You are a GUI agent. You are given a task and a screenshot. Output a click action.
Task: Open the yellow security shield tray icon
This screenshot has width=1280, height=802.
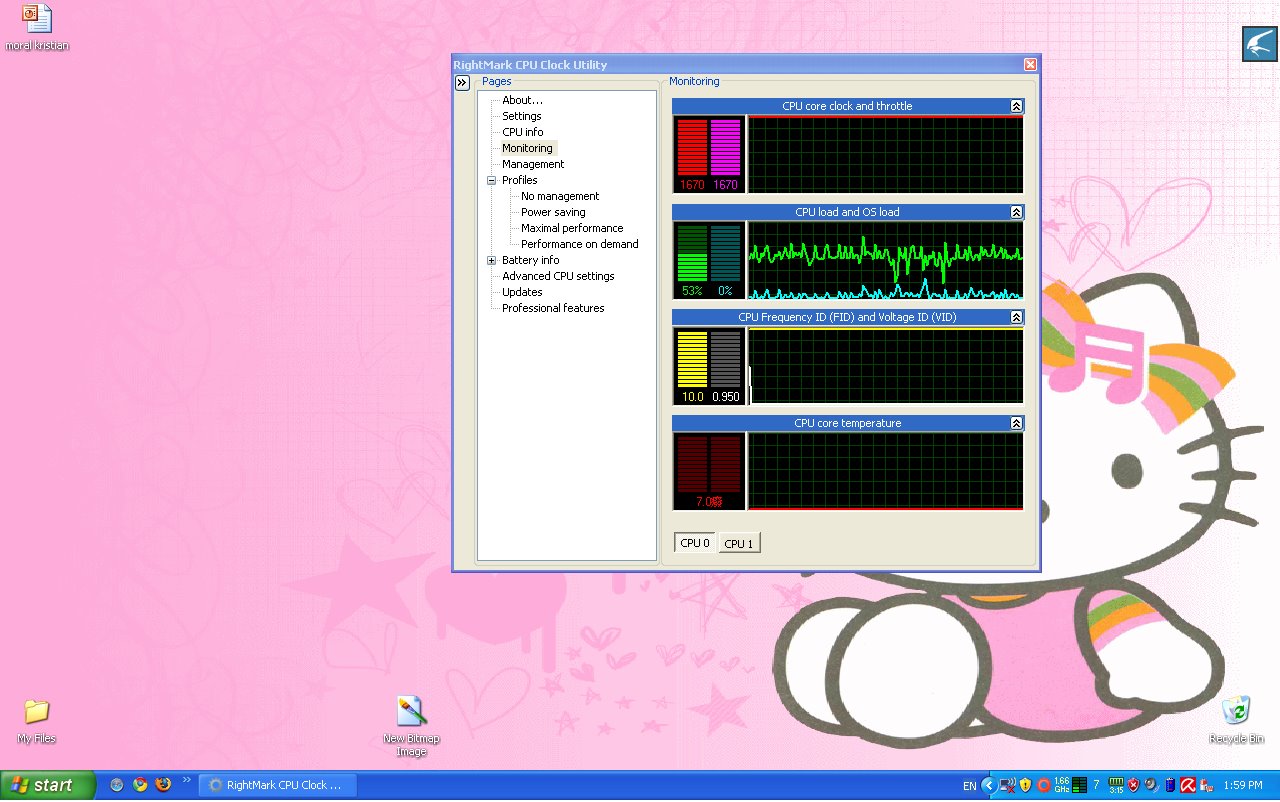(1025, 785)
